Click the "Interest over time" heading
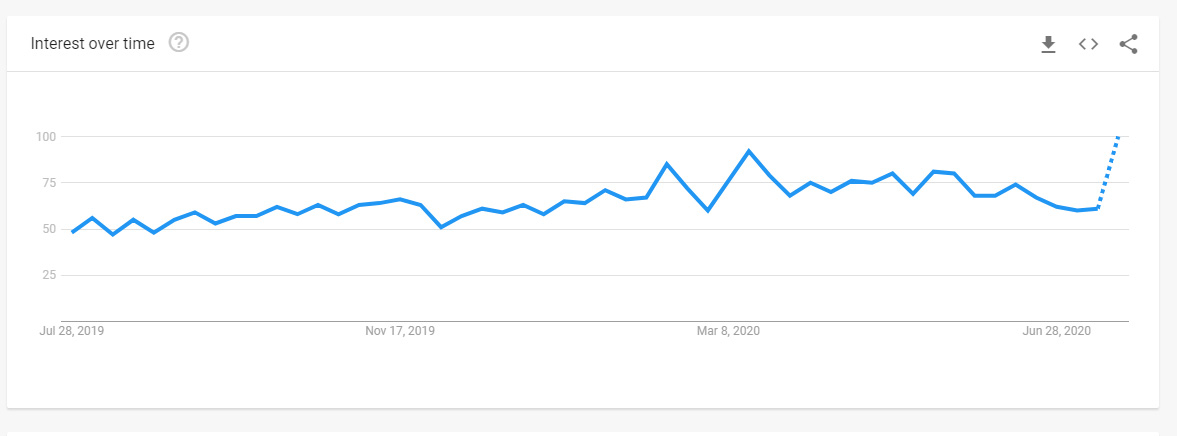 pos(92,44)
